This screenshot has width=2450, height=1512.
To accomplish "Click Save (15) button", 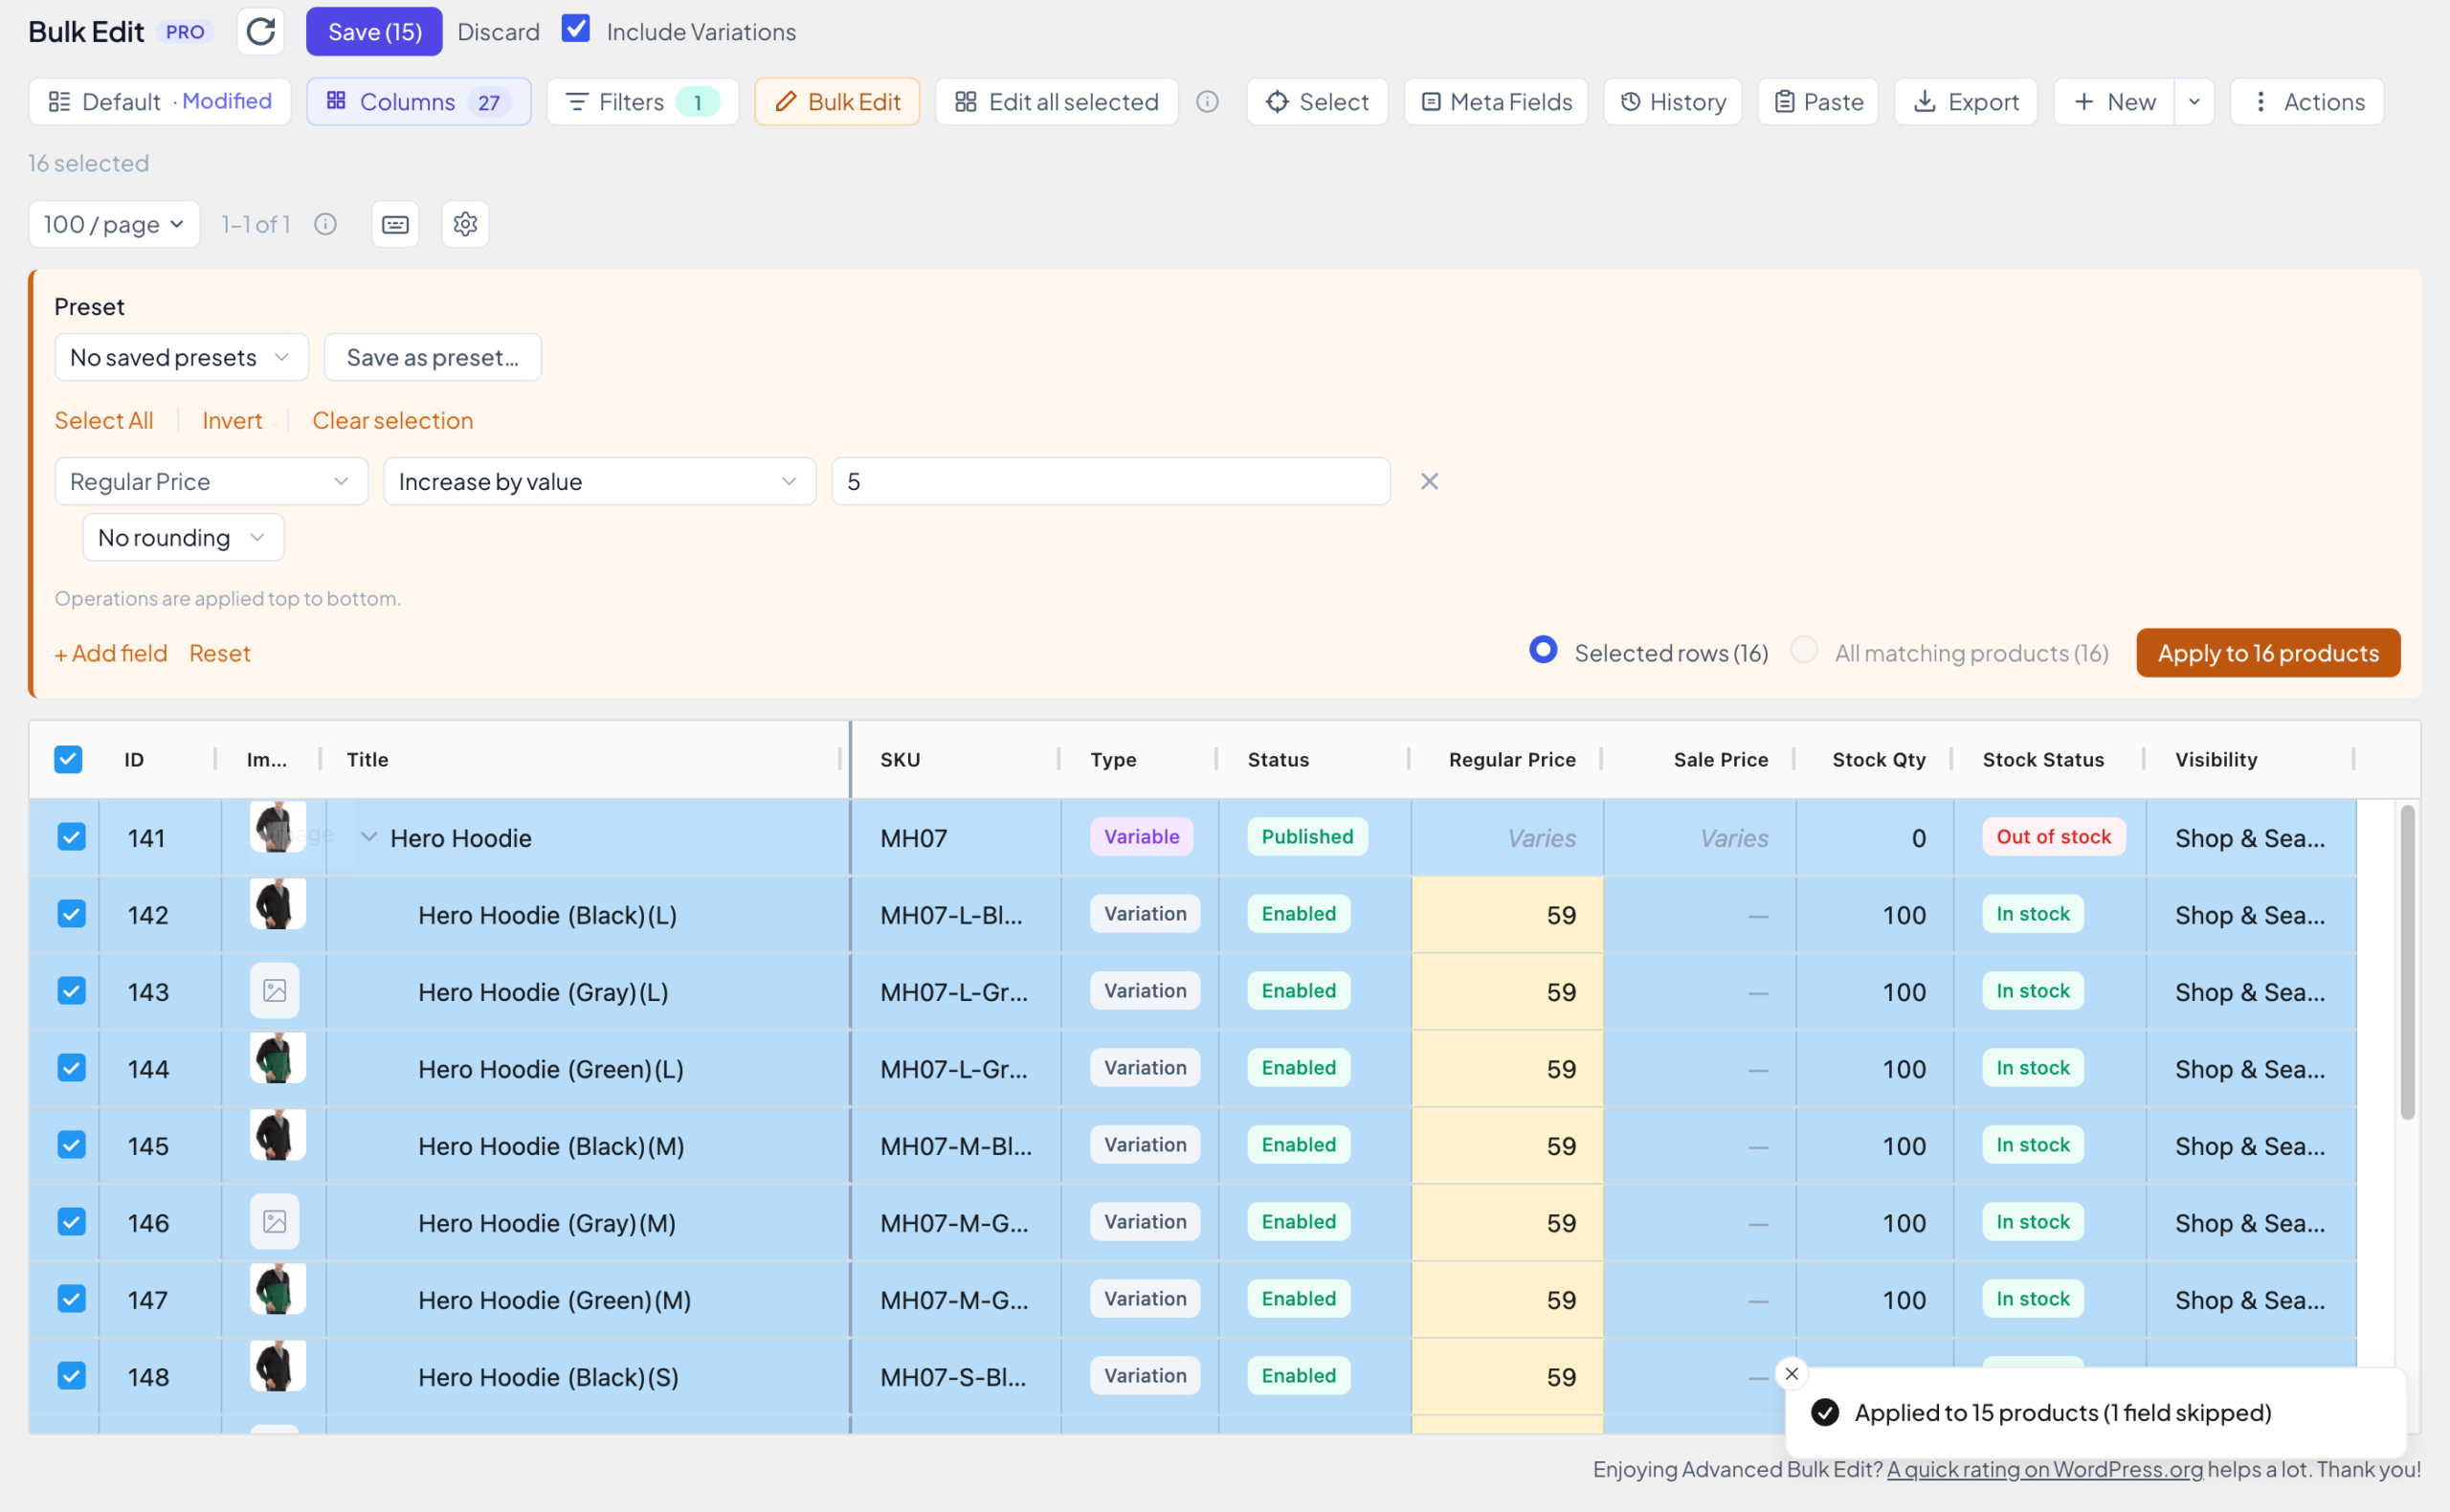I will (x=374, y=32).
